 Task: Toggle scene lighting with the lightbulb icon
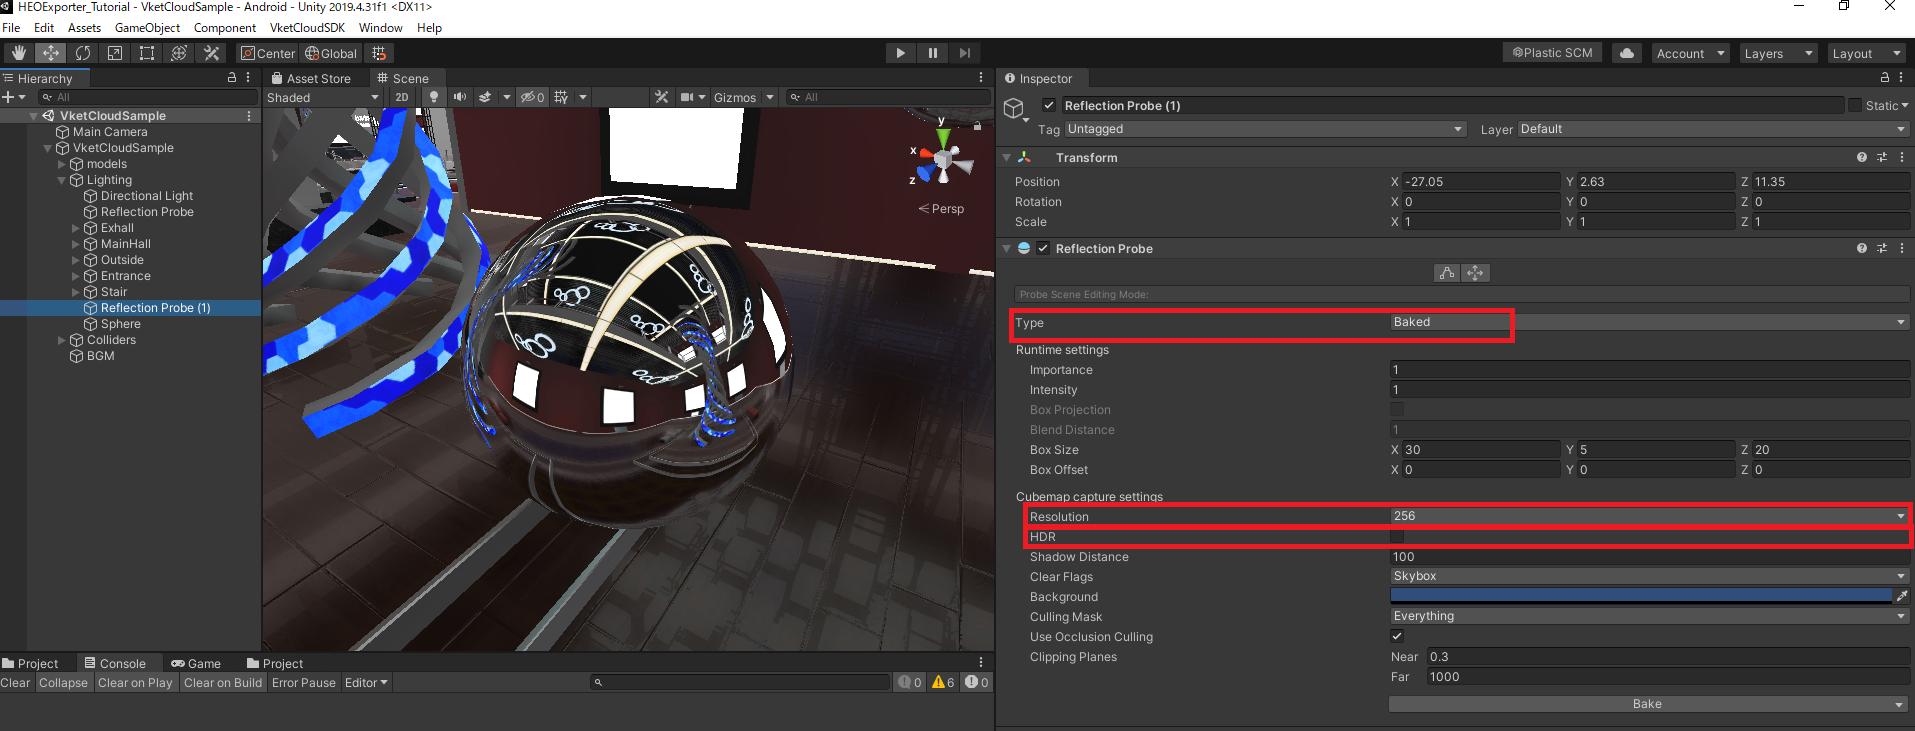pos(434,97)
